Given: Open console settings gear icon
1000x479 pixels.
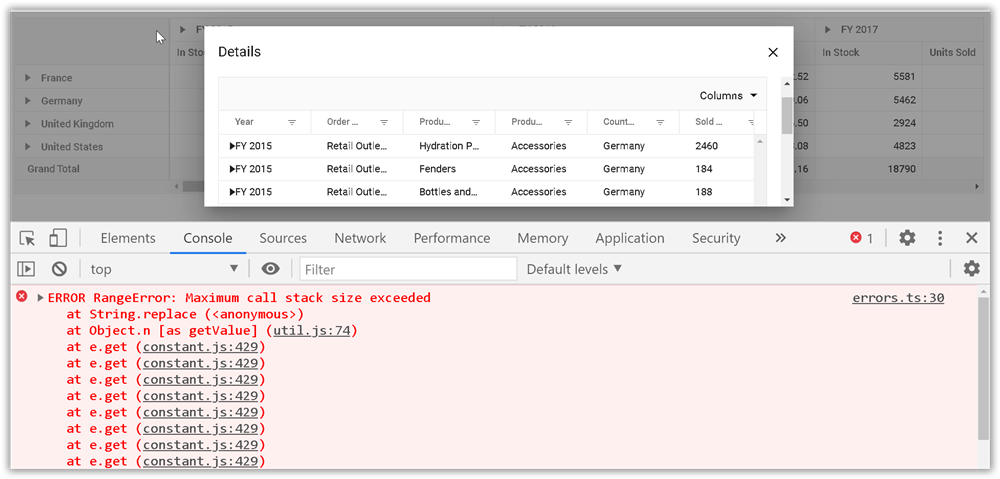Looking at the screenshot, I should click(971, 269).
